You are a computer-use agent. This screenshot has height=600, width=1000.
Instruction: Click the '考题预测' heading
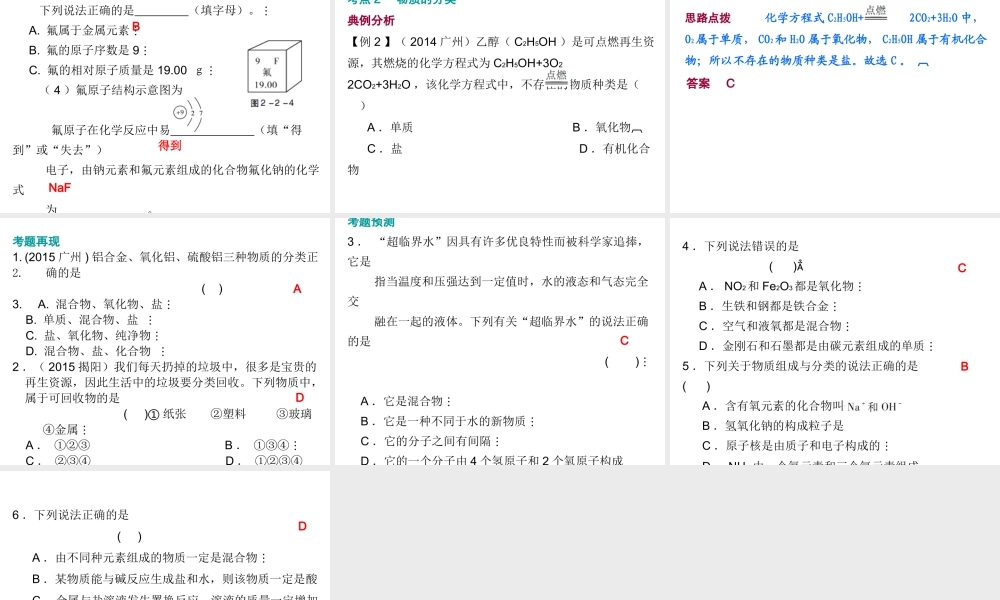(371, 223)
